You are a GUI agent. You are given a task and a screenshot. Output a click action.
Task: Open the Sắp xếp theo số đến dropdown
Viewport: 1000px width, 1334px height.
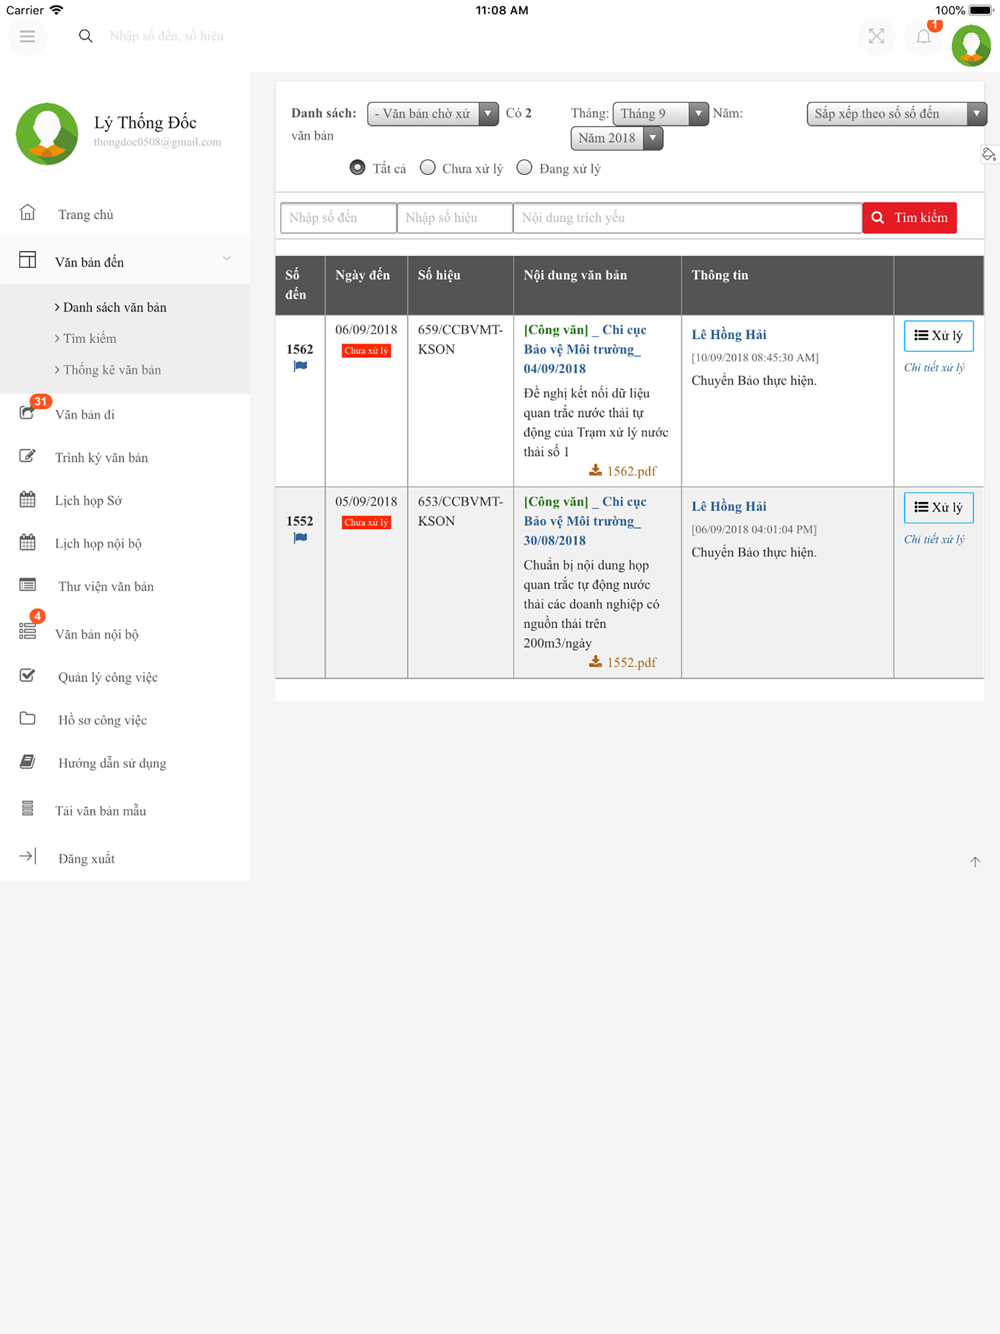[x=896, y=114]
